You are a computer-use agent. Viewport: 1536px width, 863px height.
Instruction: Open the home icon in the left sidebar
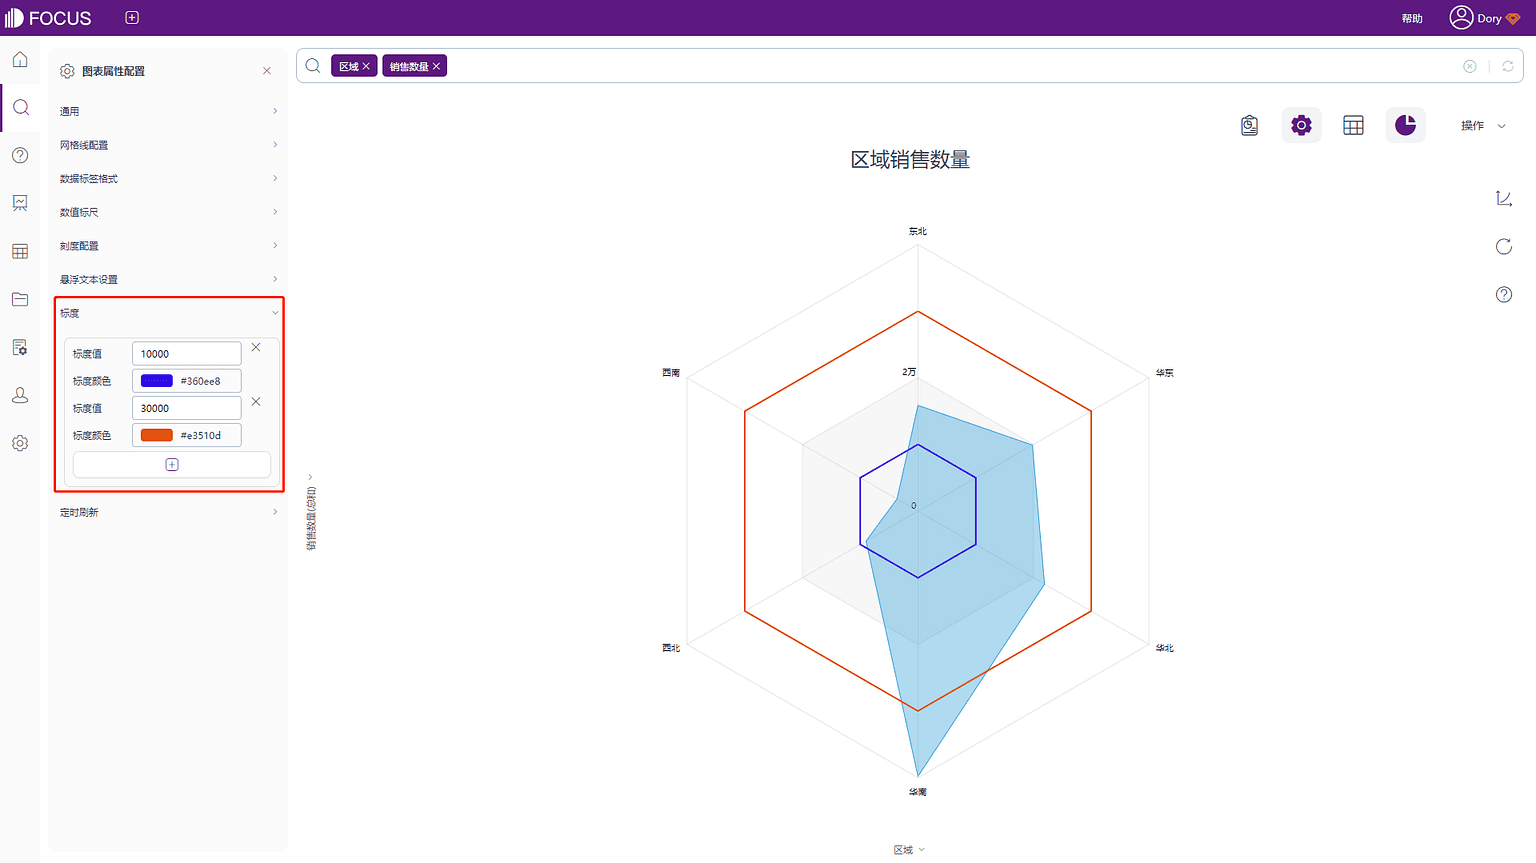point(20,60)
